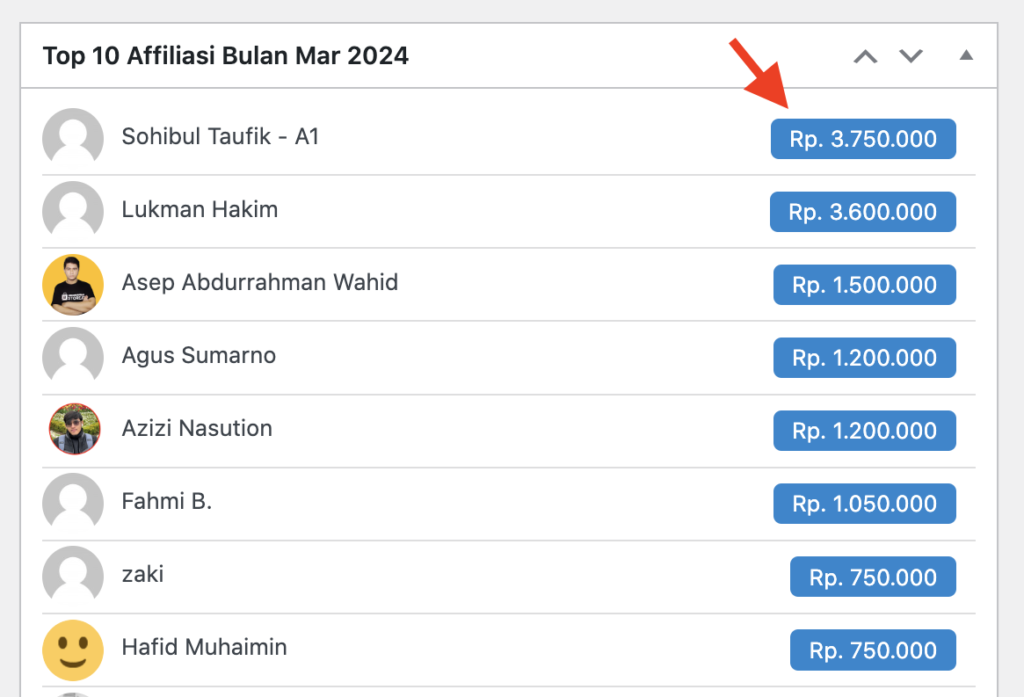Click the name Azizi Nasution
1024x697 pixels.
(x=197, y=429)
